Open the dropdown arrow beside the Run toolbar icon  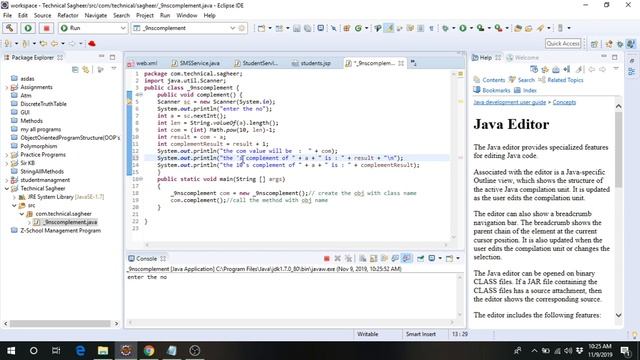[471, 28]
